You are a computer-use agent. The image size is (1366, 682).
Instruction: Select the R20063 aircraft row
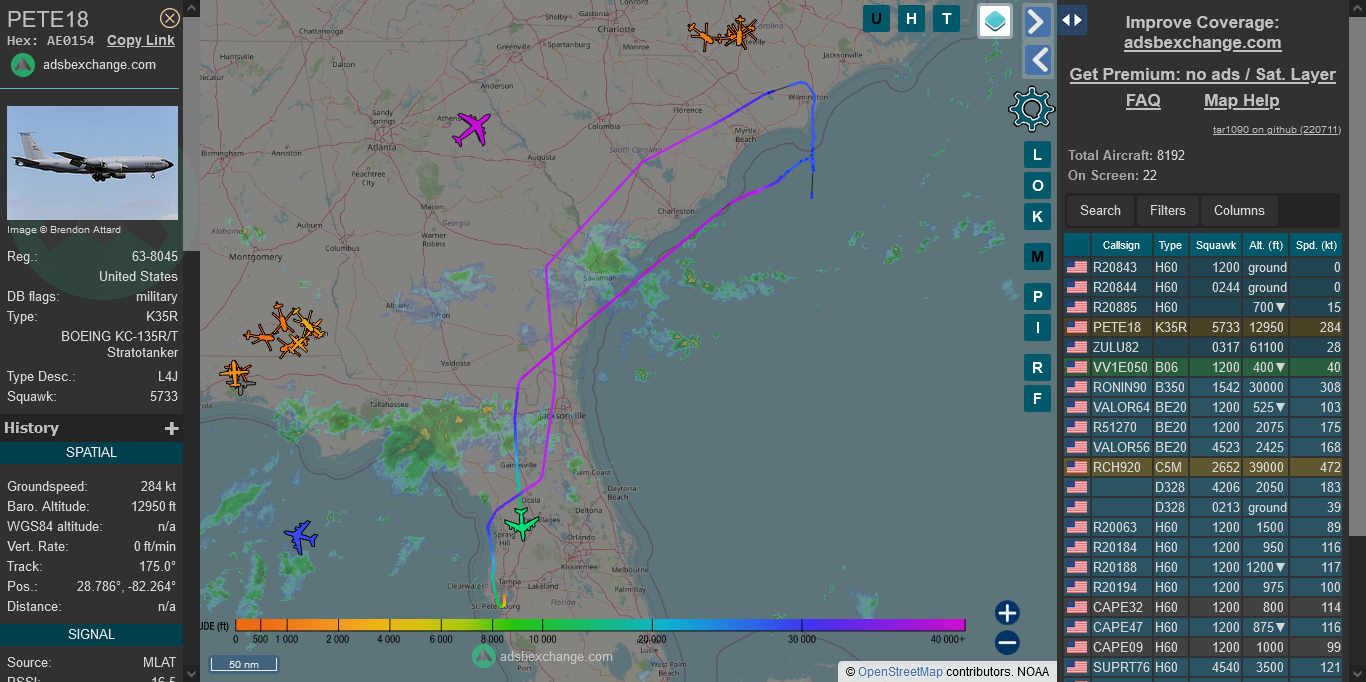point(1203,527)
